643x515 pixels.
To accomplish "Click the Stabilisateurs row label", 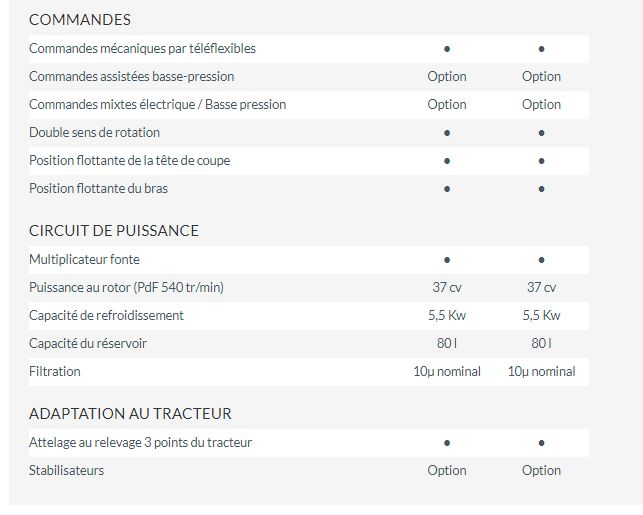I will pyautogui.click(x=66, y=470).
